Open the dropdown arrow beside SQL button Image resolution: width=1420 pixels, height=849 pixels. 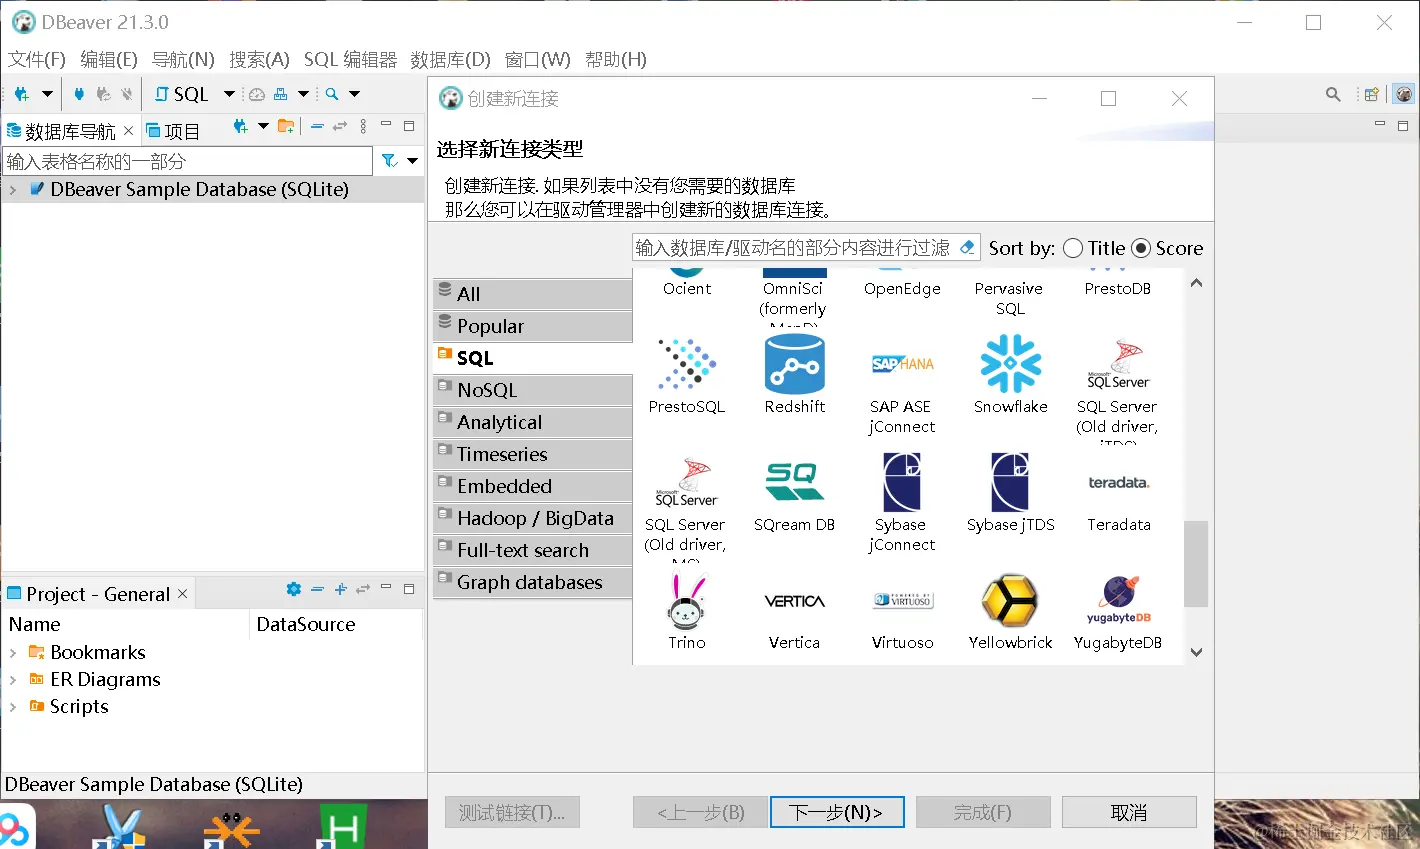229,94
